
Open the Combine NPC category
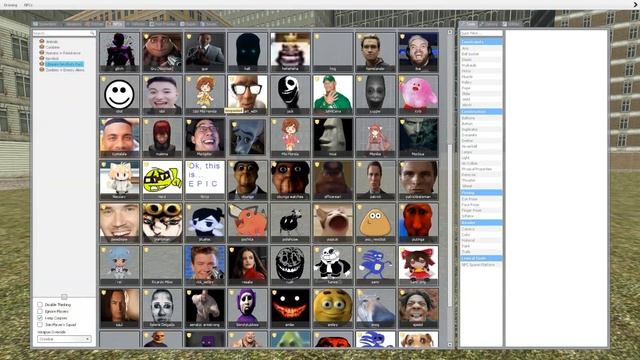[52, 47]
